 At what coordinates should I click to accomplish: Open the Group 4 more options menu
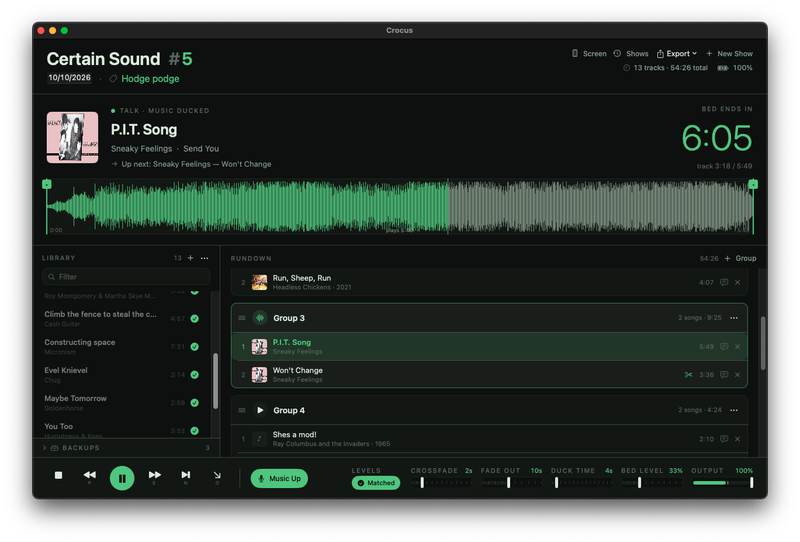[x=734, y=410]
